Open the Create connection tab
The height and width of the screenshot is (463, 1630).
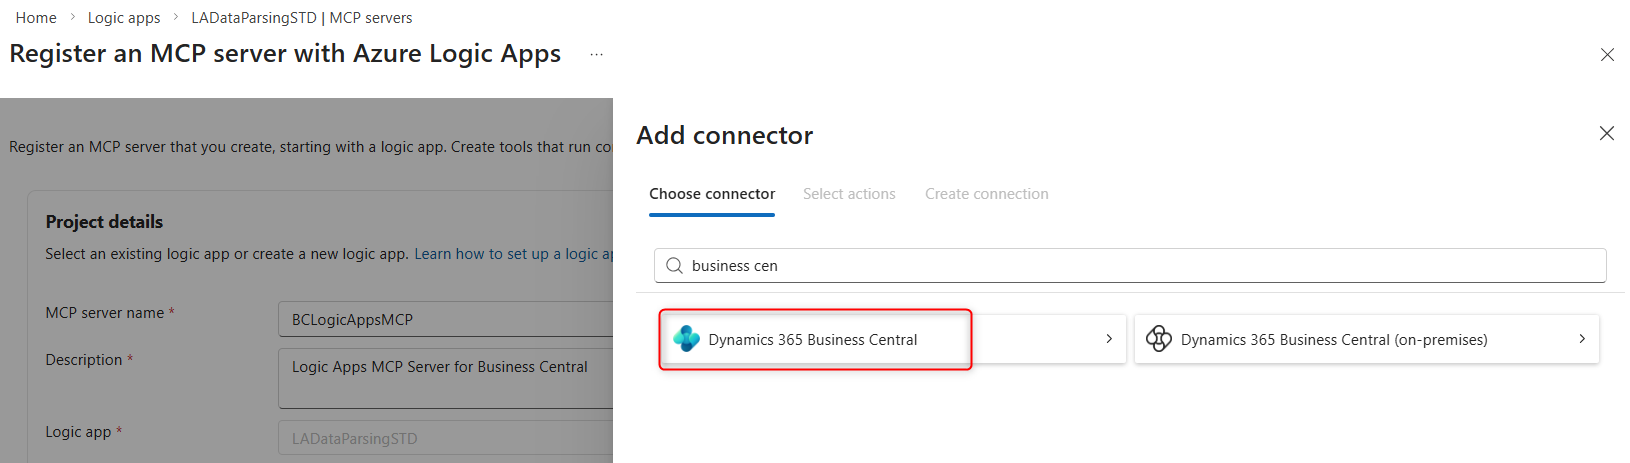[986, 194]
